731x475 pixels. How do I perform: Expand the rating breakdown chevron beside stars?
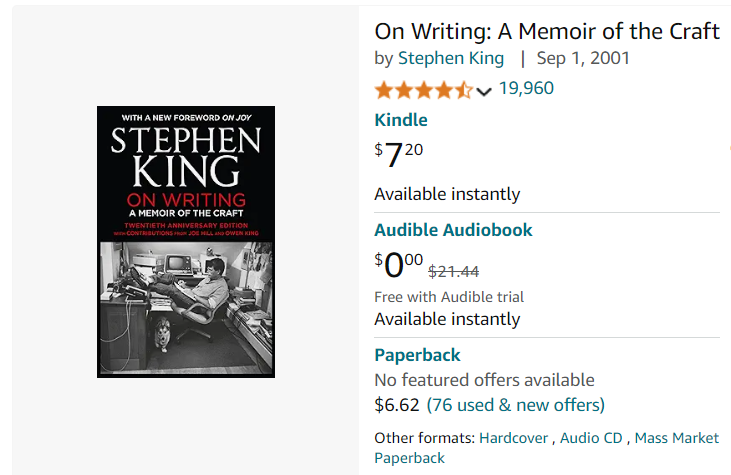pos(484,91)
